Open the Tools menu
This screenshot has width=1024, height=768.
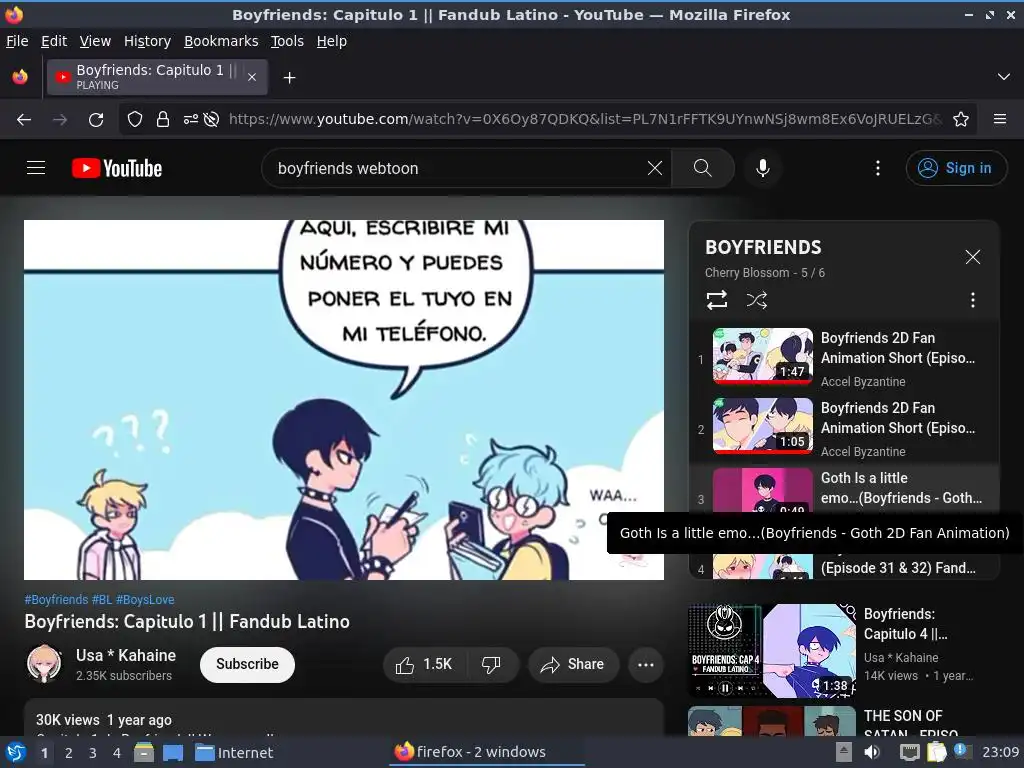pos(287,41)
